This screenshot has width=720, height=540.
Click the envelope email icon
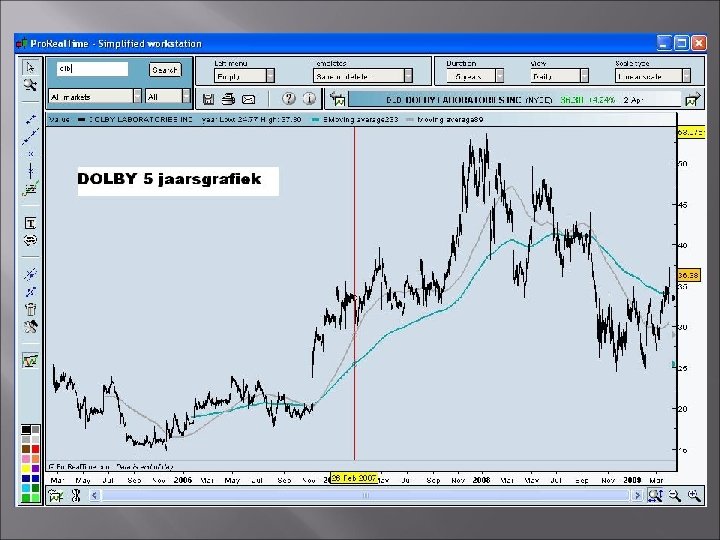point(248,99)
